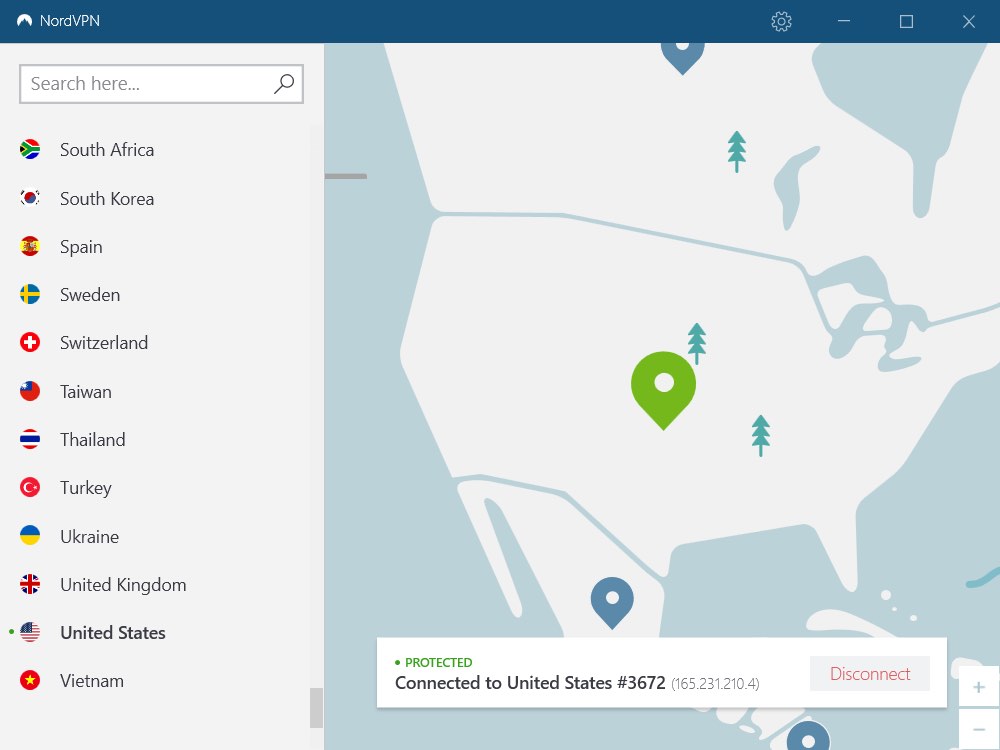
Task: Choose the Vietnam flag icon
Action: click(30, 680)
